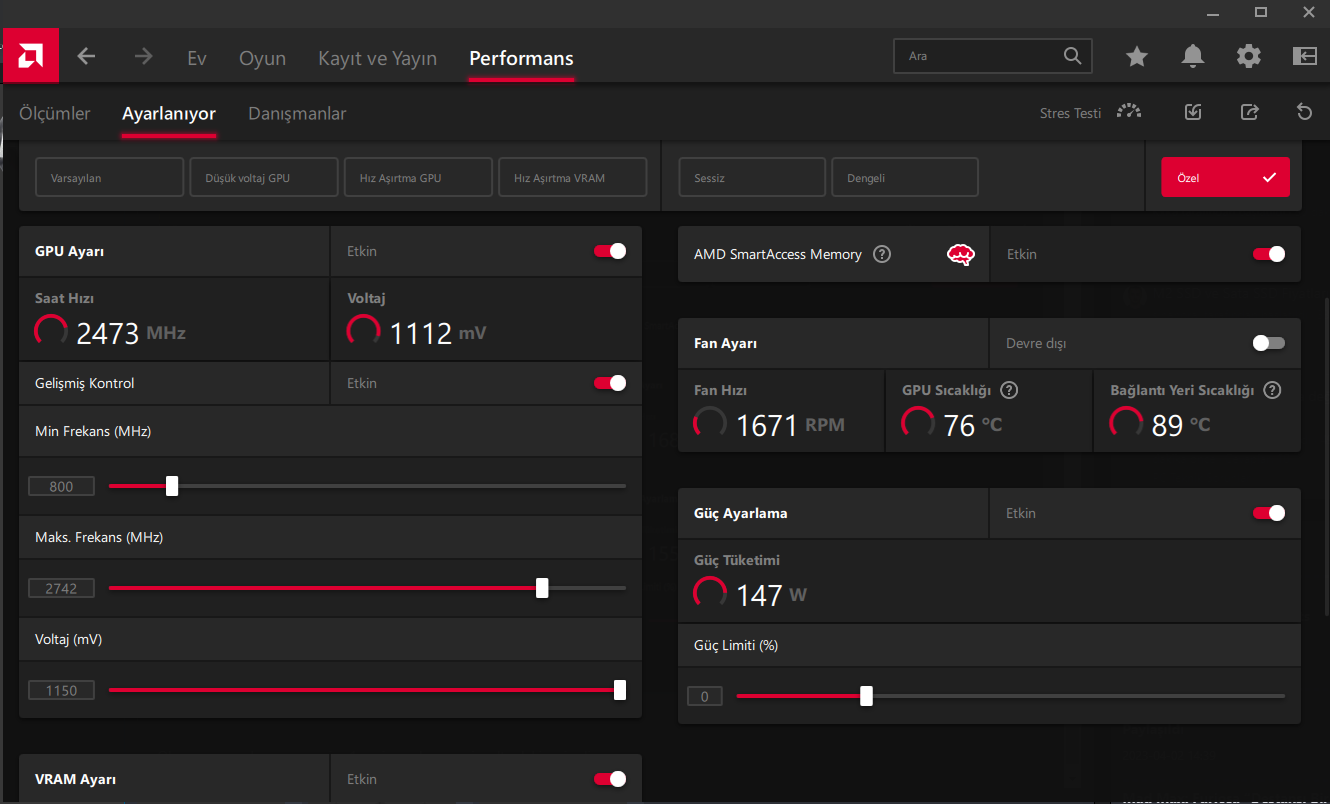Image resolution: width=1330 pixels, height=804 pixels.
Task: Disable the GPU Ayarı toggle
Action: pyautogui.click(x=610, y=251)
